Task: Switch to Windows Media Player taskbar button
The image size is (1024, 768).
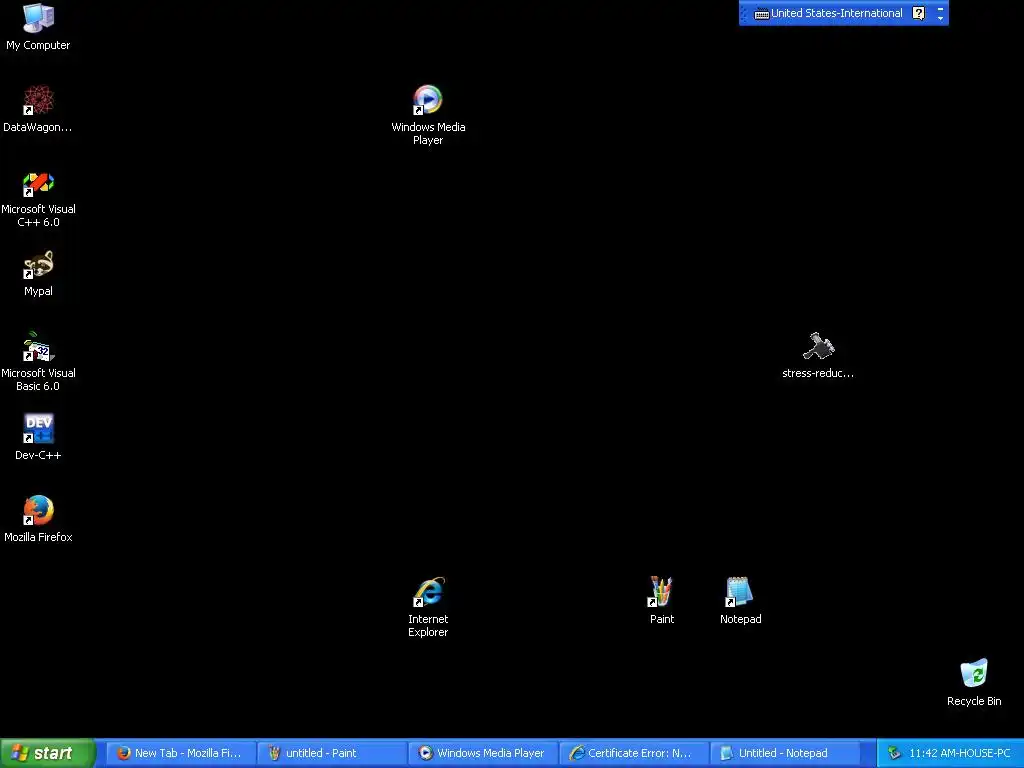Action: point(483,753)
